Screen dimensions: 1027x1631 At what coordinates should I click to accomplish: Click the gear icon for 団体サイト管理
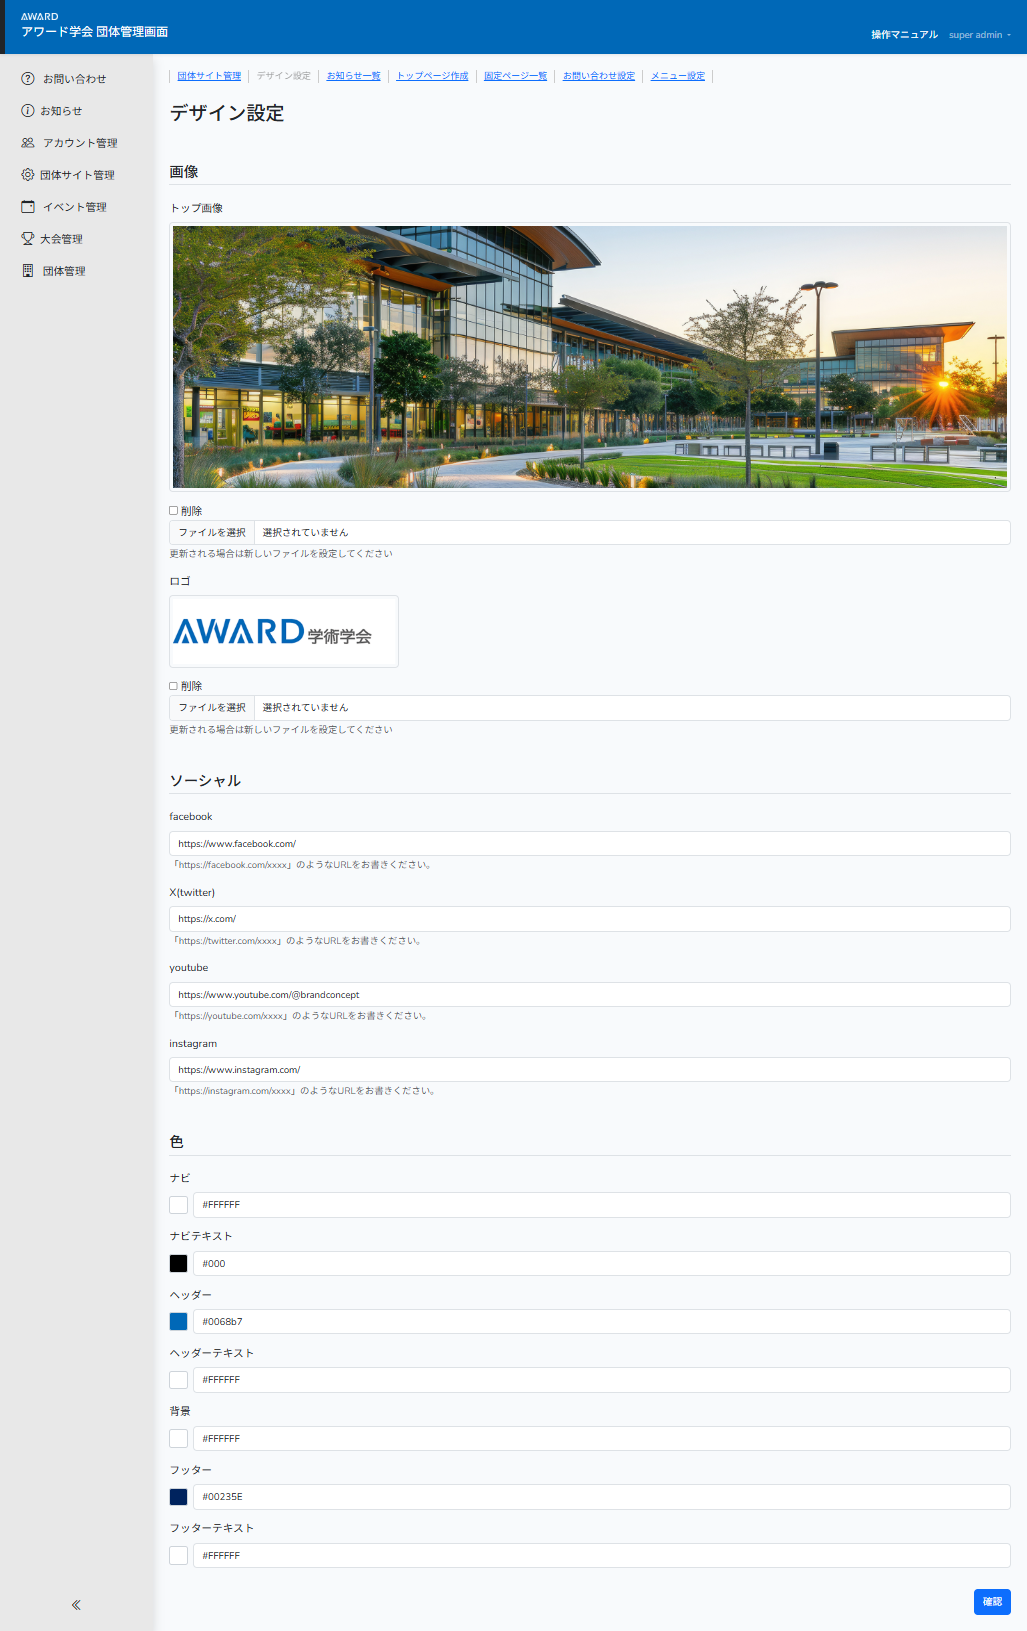coord(28,175)
